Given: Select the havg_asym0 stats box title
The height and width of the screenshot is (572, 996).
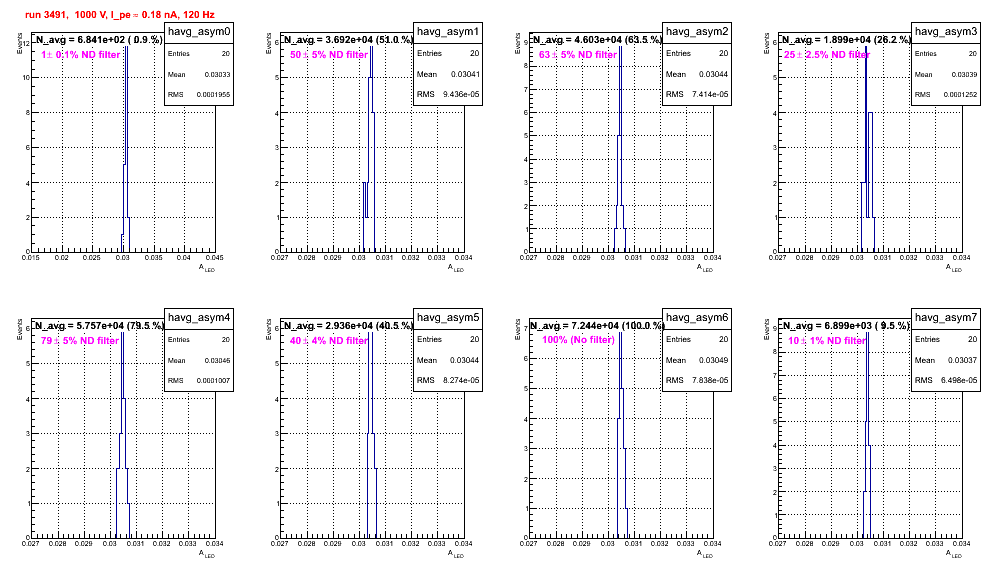Looking at the screenshot, I should click(x=199, y=32).
